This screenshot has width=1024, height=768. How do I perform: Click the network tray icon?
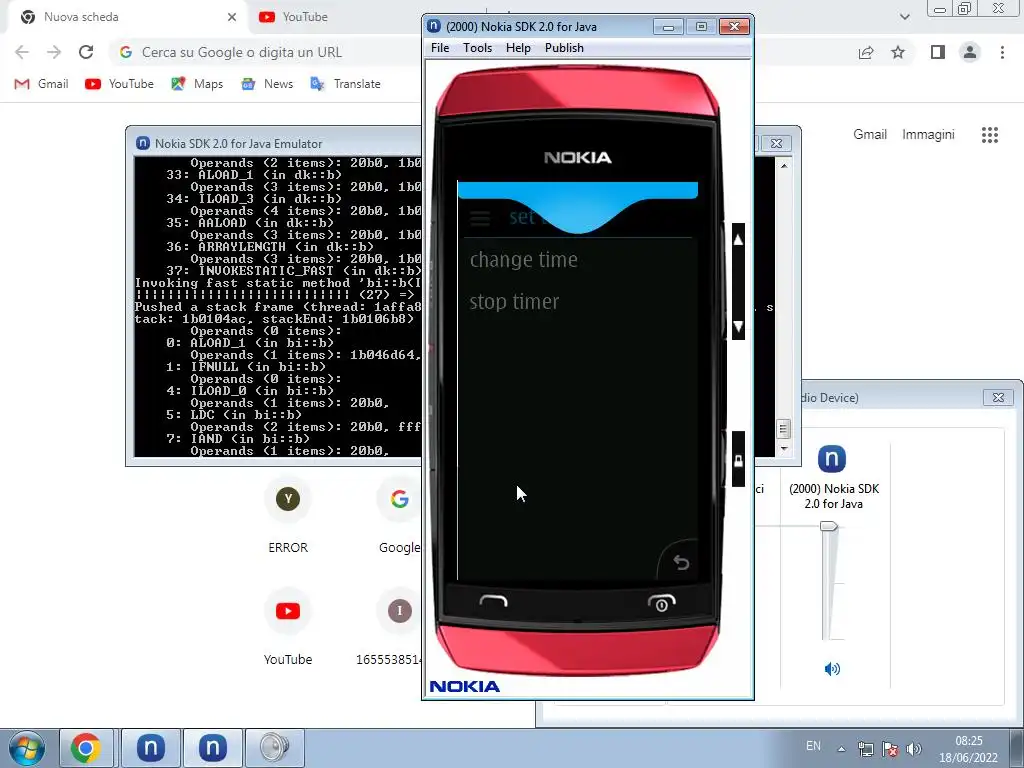pyautogui.click(x=866, y=749)
